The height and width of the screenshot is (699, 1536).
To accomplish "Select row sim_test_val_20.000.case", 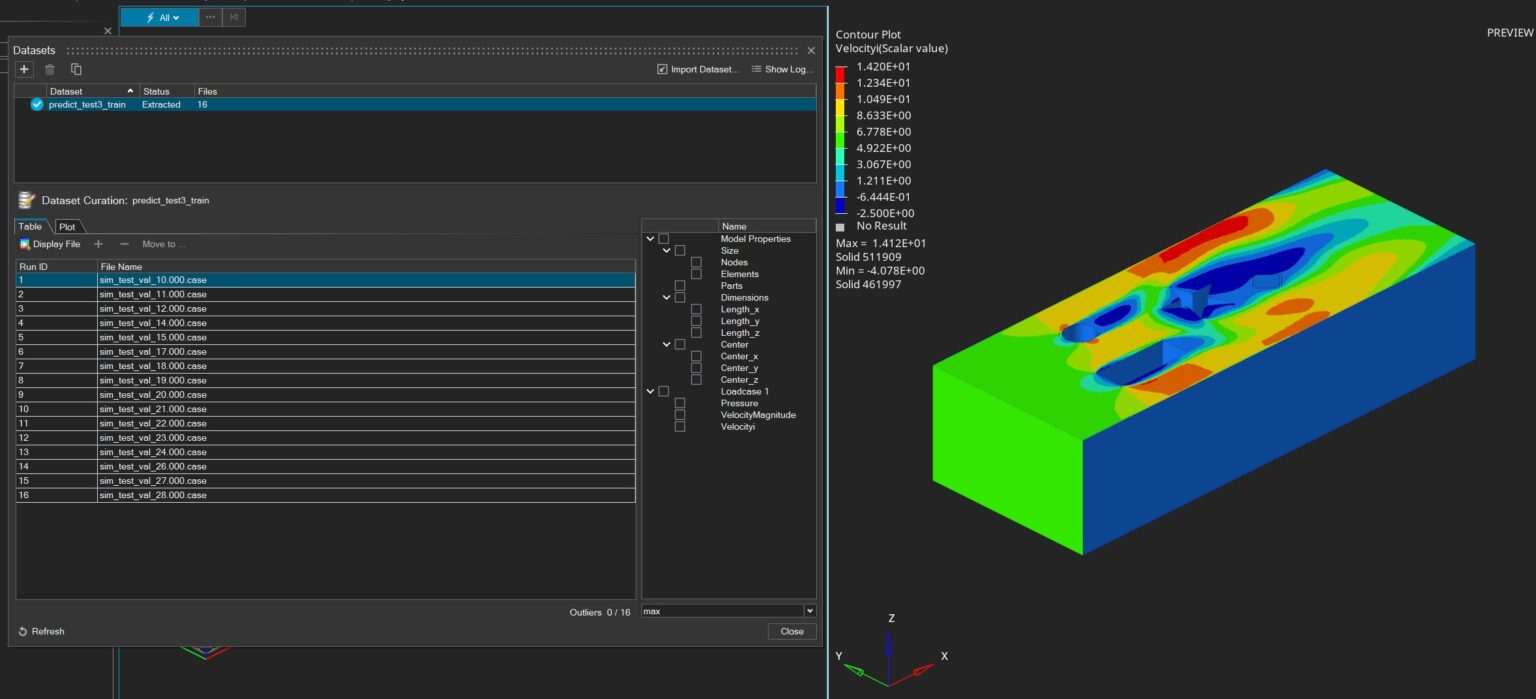I will [325, 395].
